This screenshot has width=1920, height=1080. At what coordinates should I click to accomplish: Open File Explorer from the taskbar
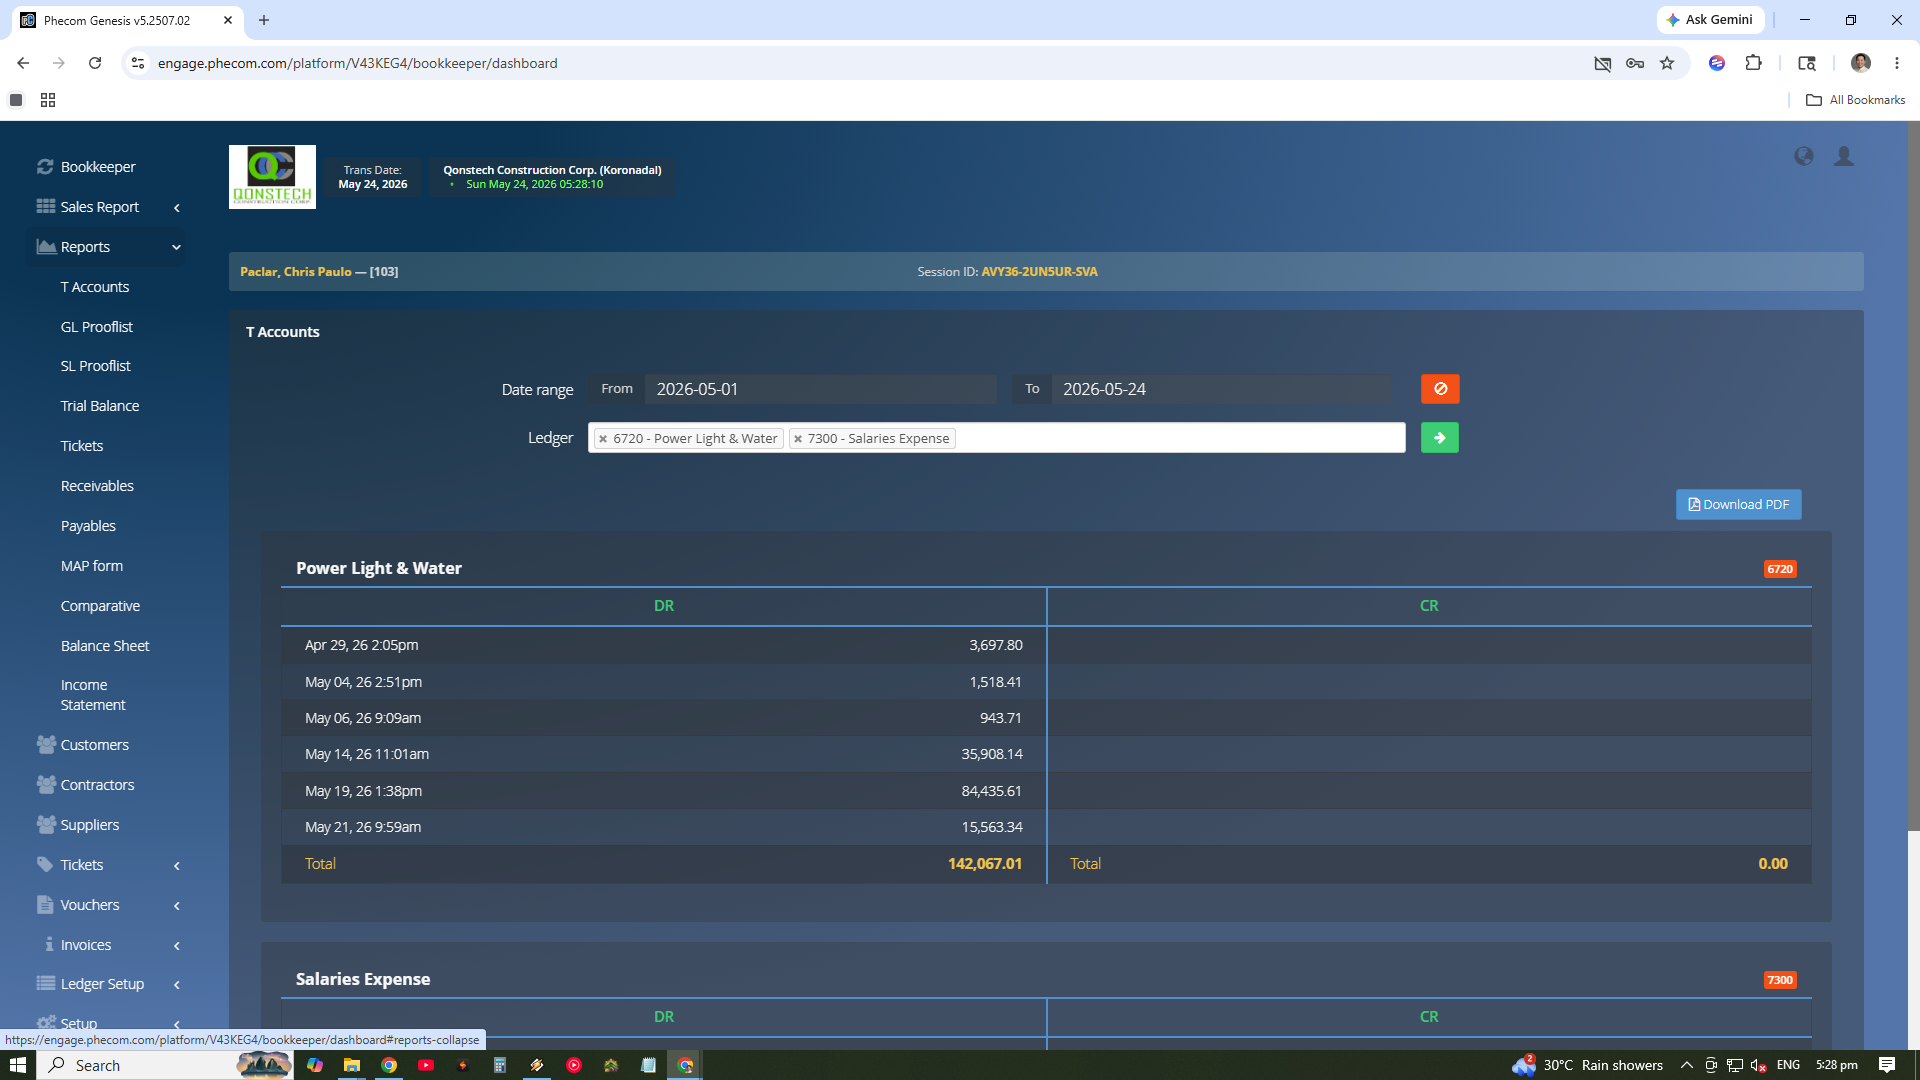(351, 1065)
